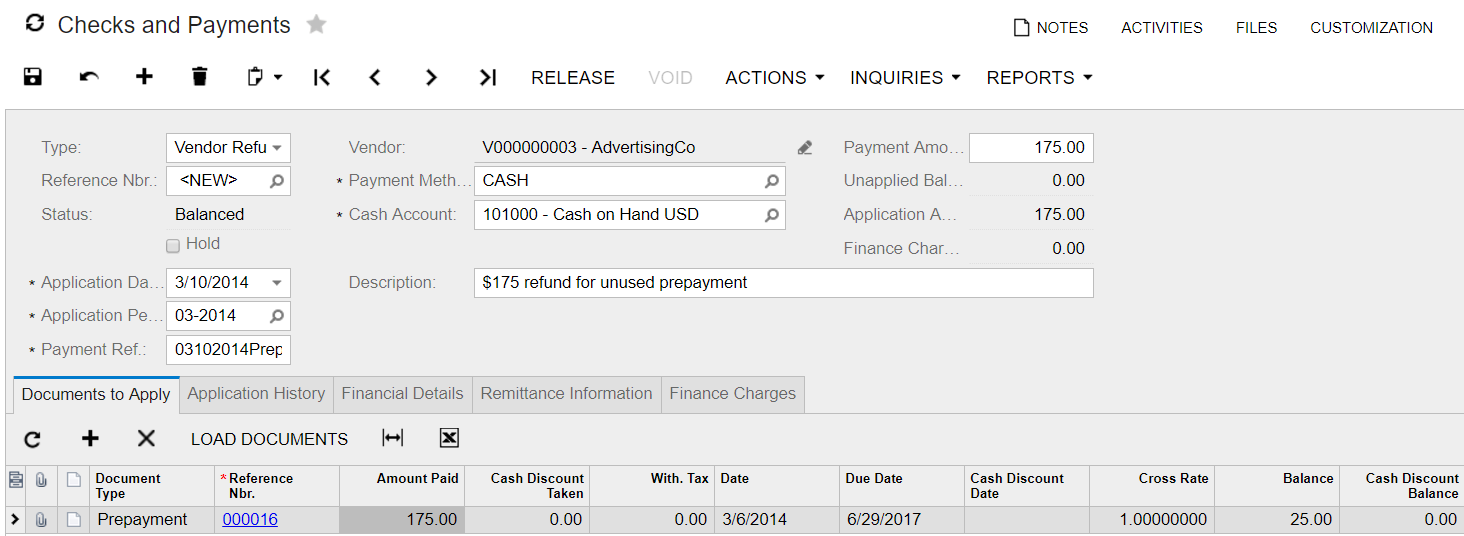Viewport: 1464px width, 536px height.
Task: Save the current document
Action: (33, 77)
